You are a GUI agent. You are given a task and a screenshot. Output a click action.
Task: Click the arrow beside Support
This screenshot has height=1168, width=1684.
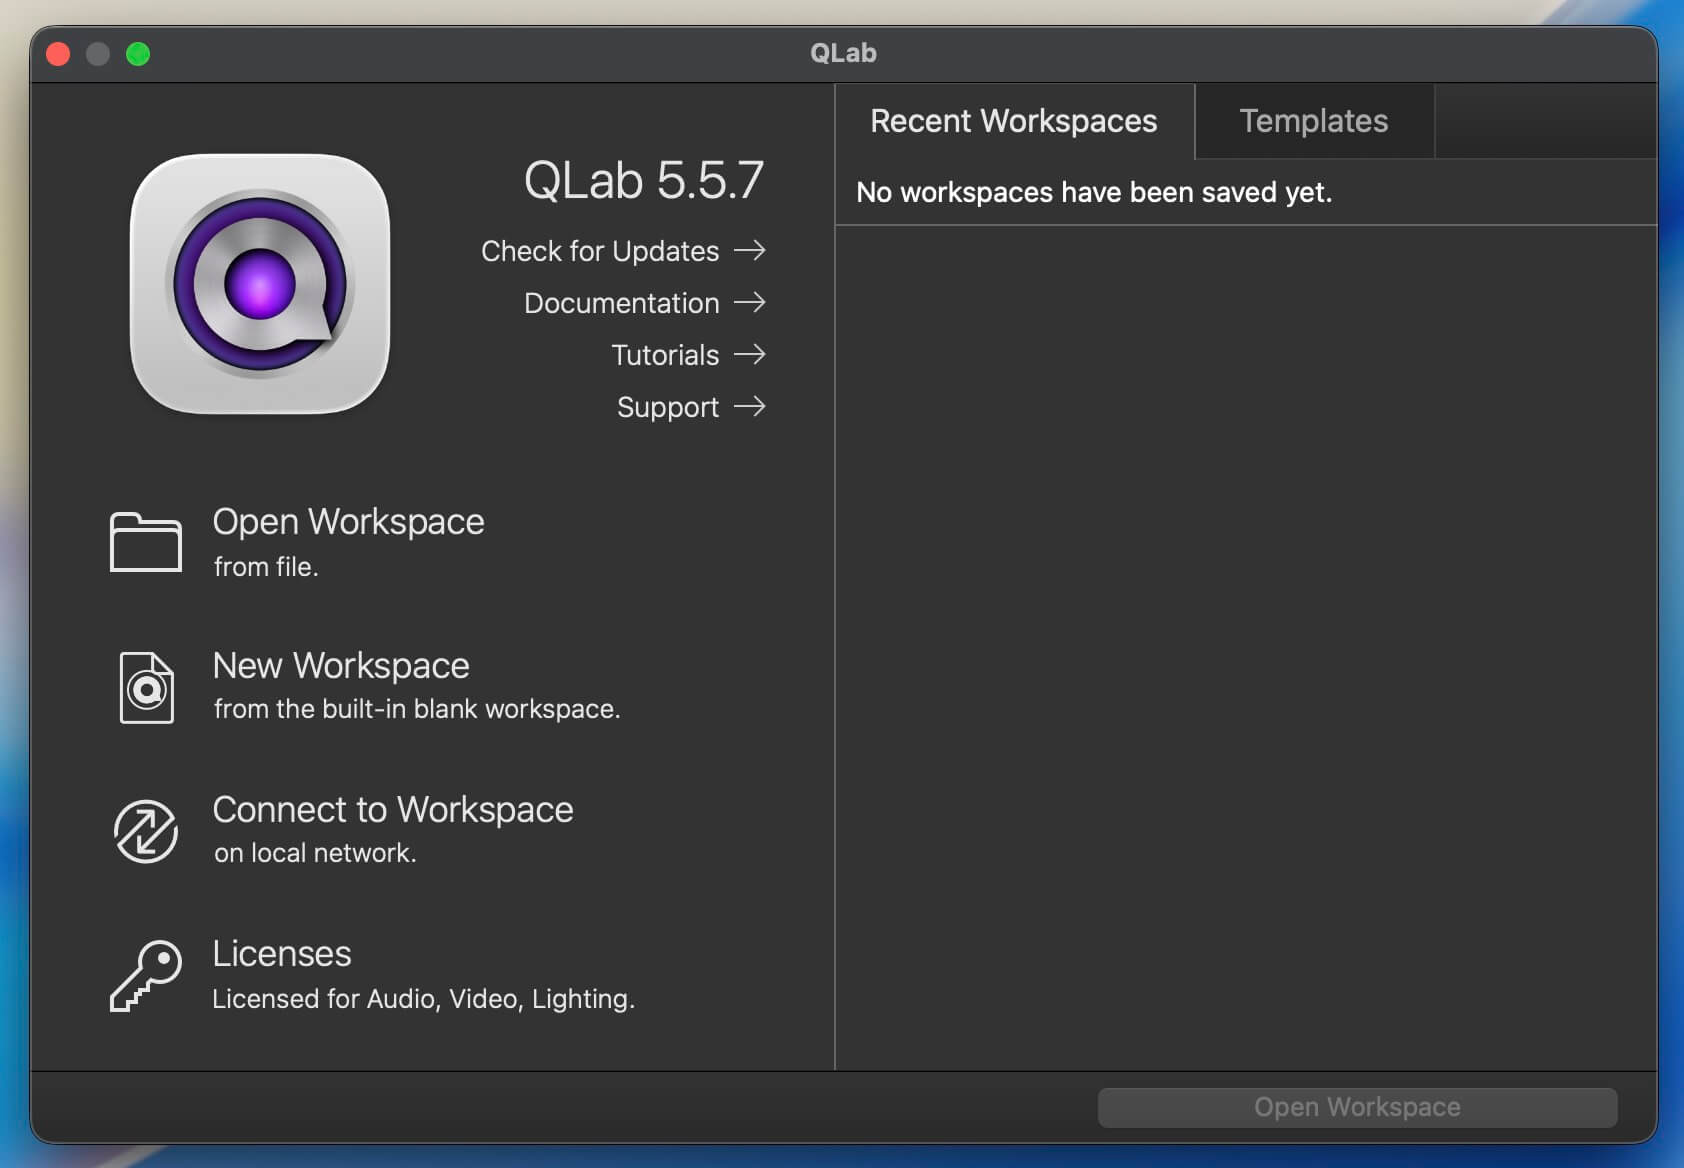pos(749,406)
